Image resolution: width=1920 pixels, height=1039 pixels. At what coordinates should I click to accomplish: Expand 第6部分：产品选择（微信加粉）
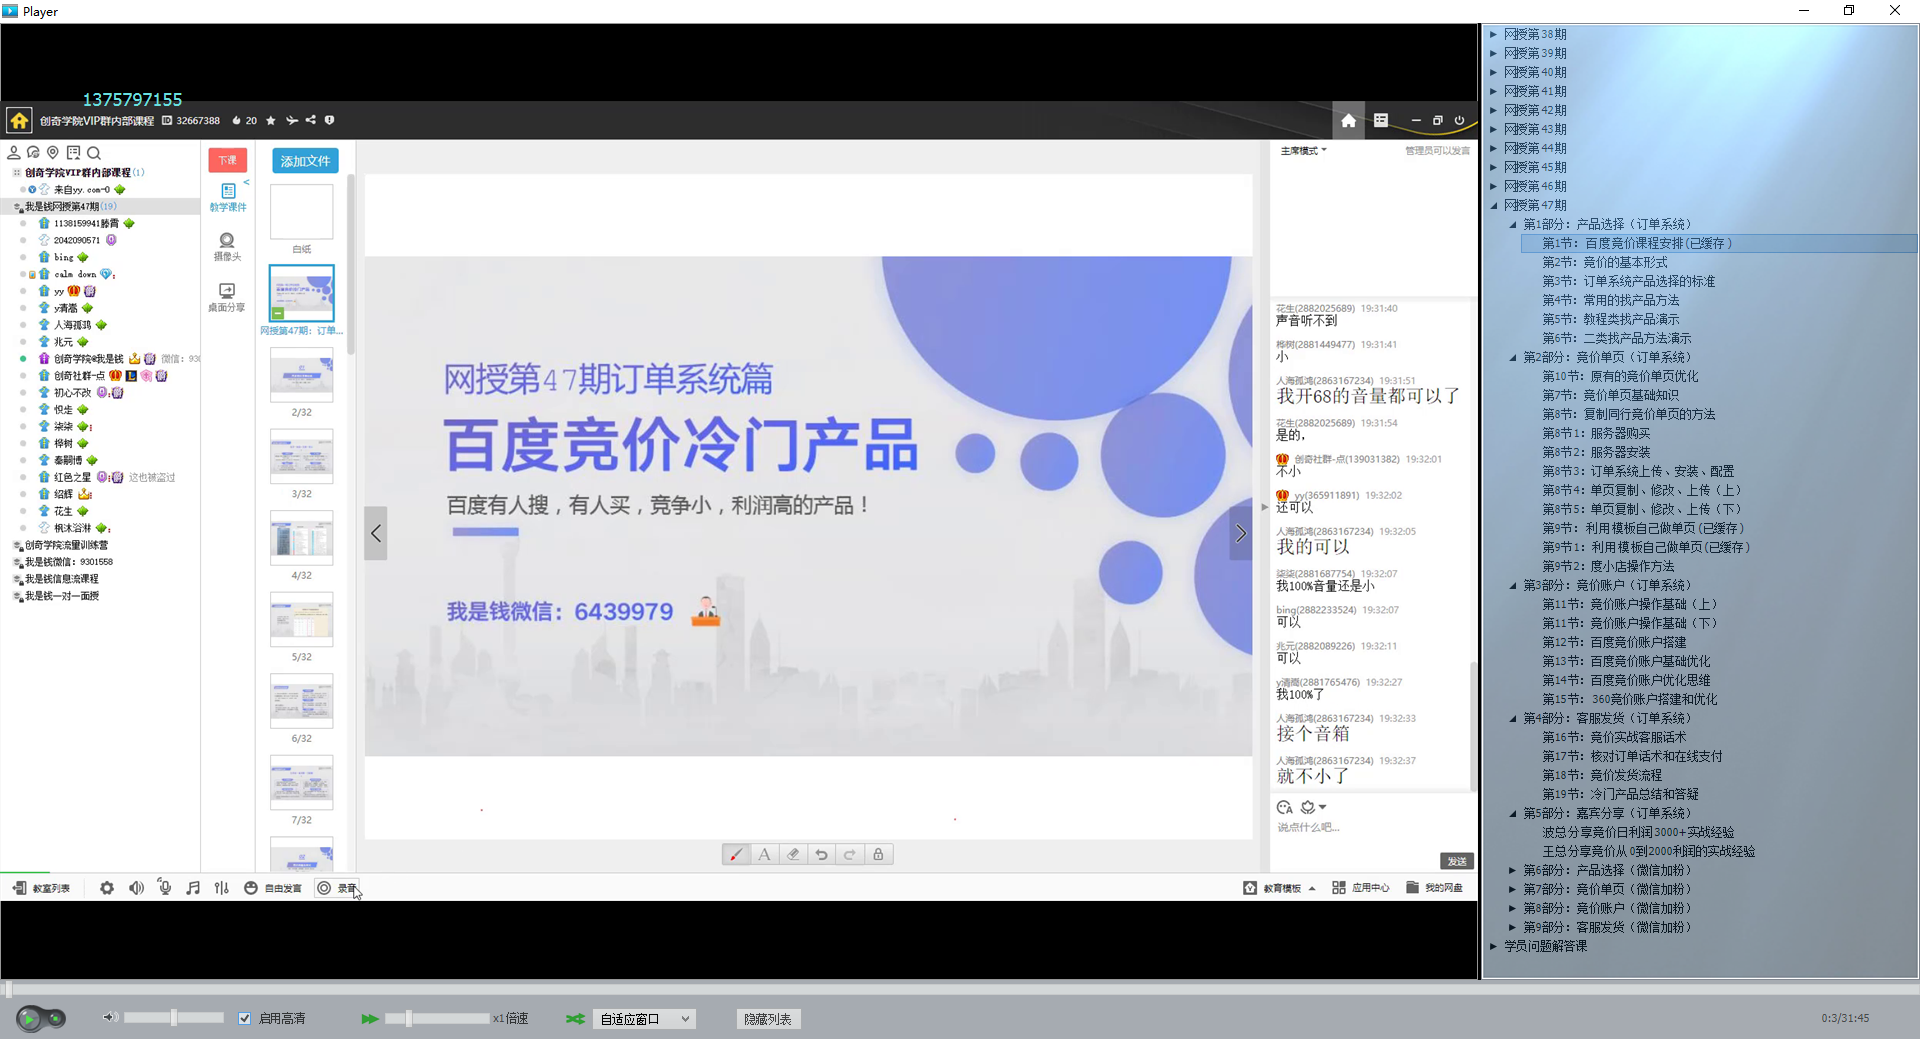(1513, 870)
